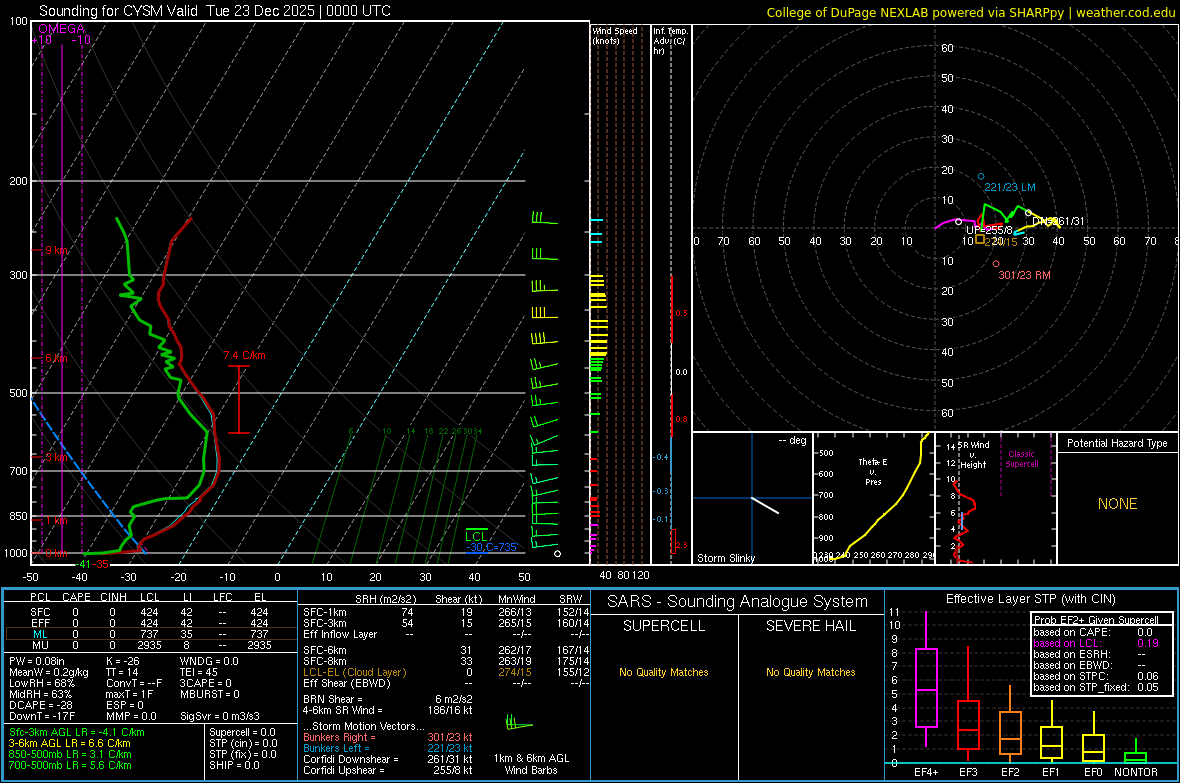Screen dimensions: 1180x783
Task: Click the SigSvr = 0 m3/s3 value
Action: point(220,716)
